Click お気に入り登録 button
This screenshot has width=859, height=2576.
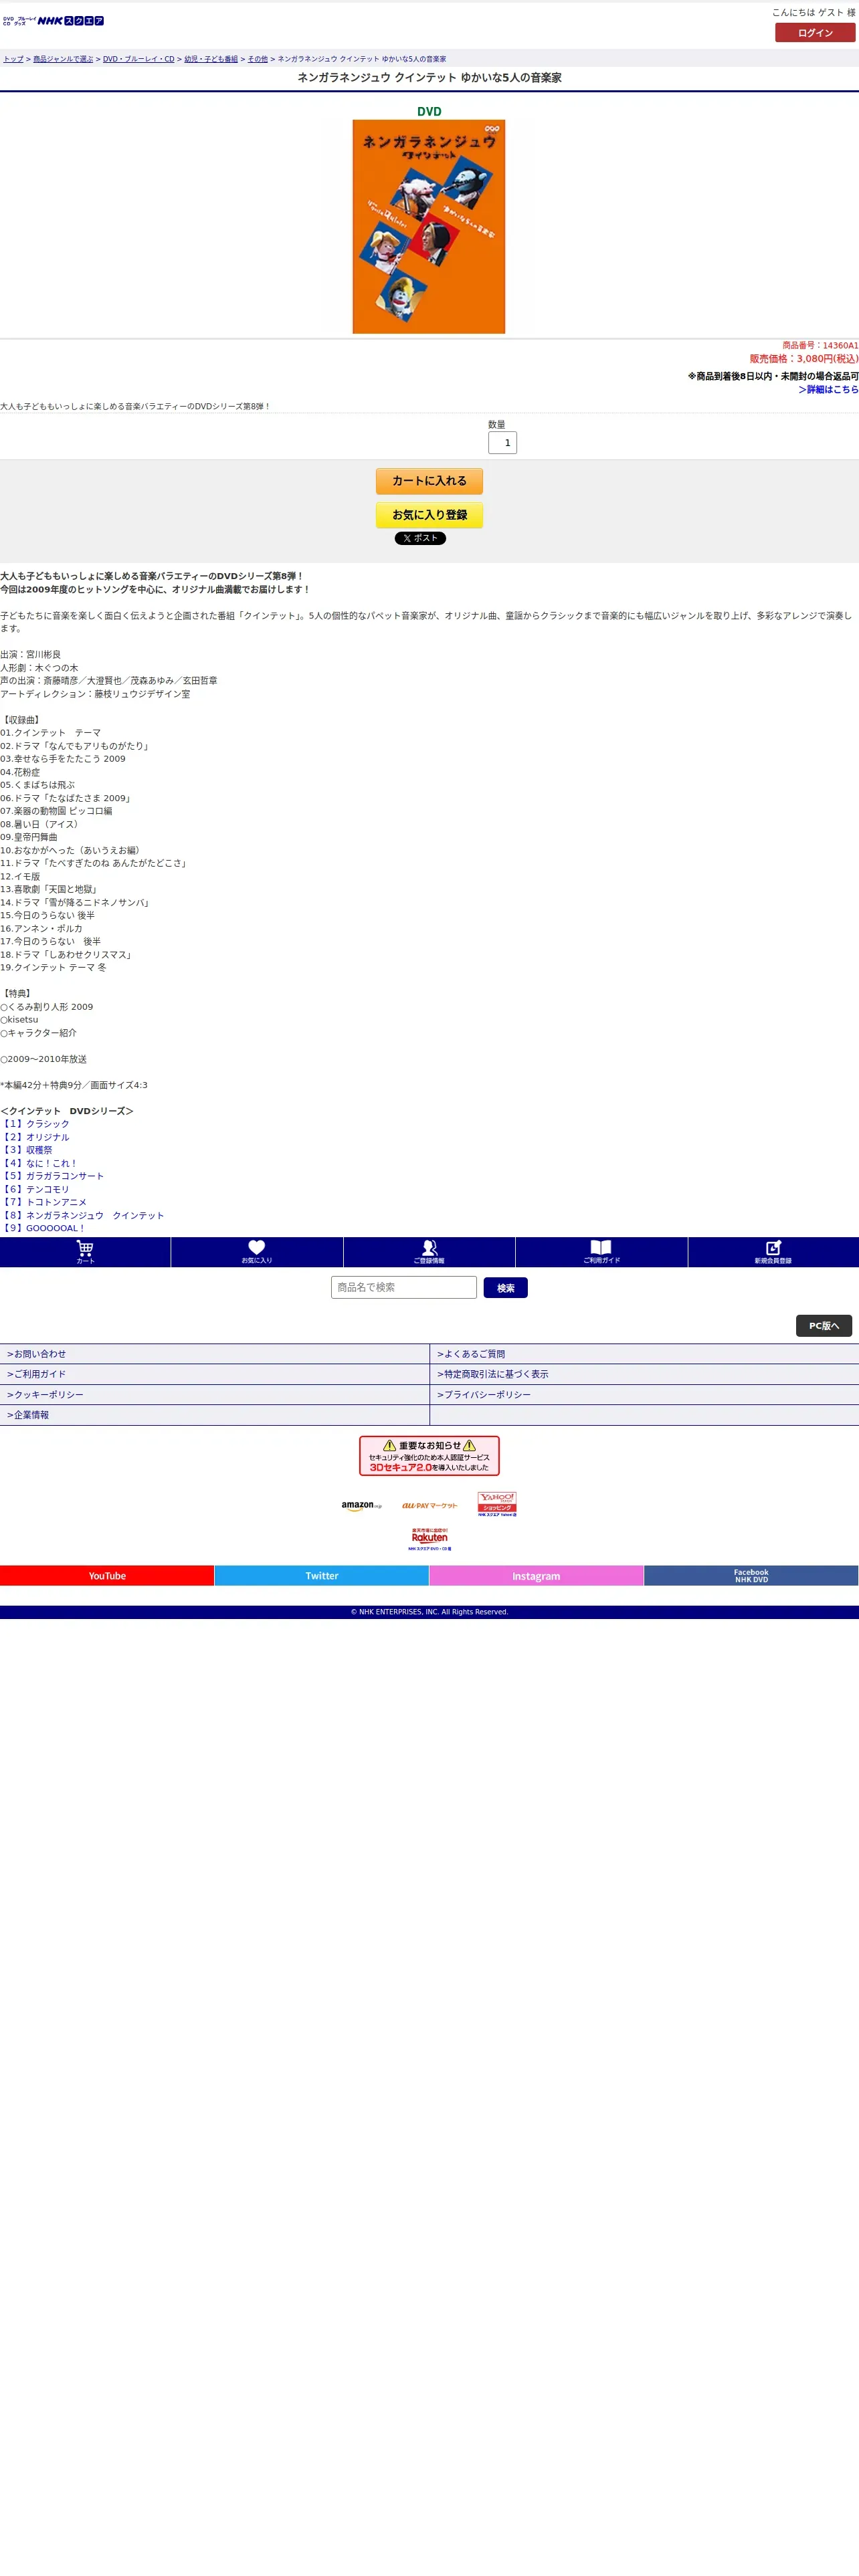pos(429,515)
